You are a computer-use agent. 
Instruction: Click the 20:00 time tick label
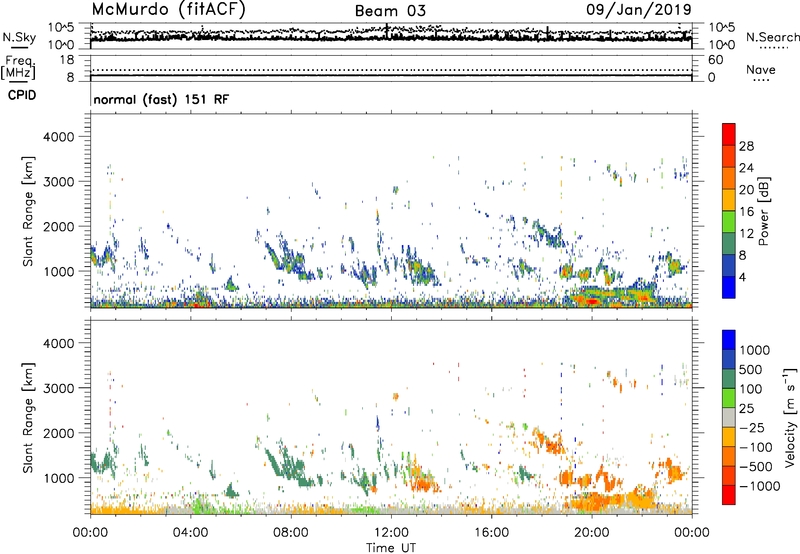coord(591,533)
